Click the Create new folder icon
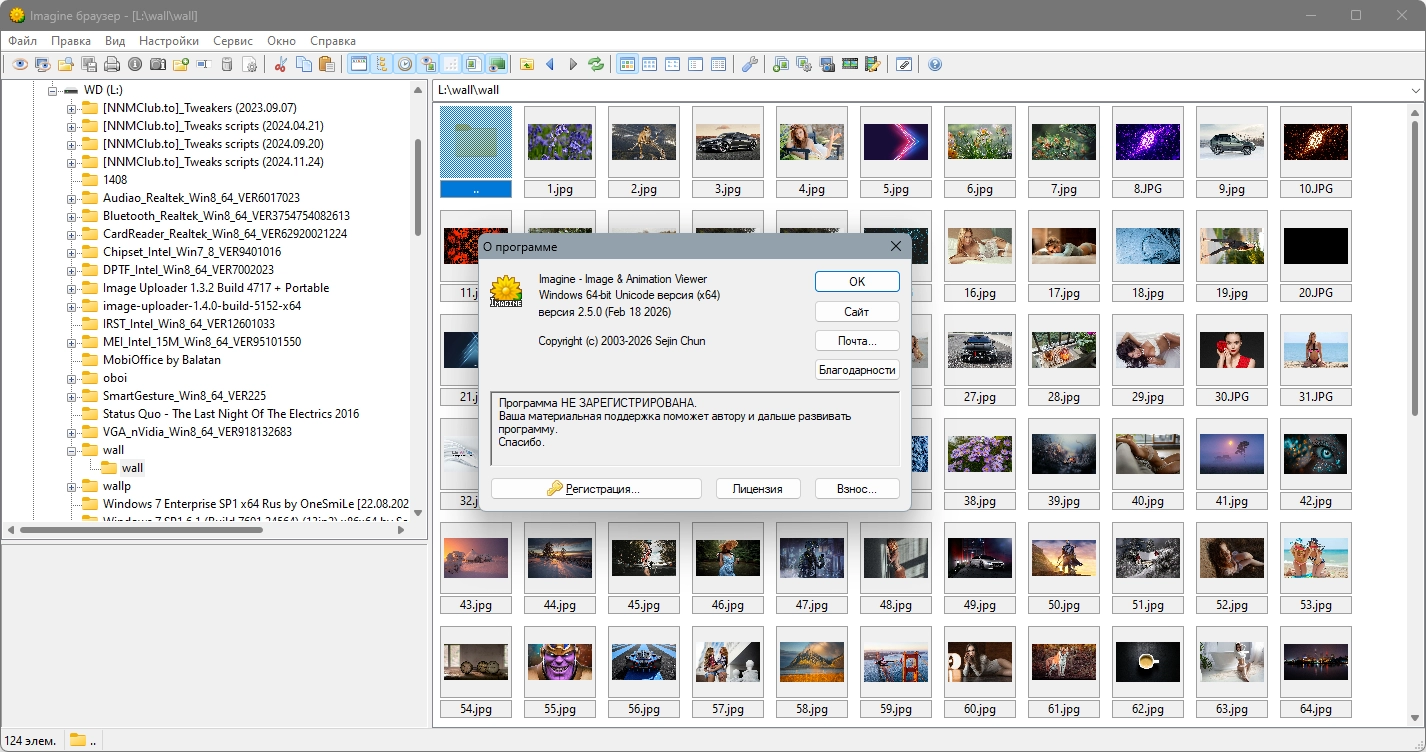Viewport: 1426px width, 752px height. [x=180, y=65]
